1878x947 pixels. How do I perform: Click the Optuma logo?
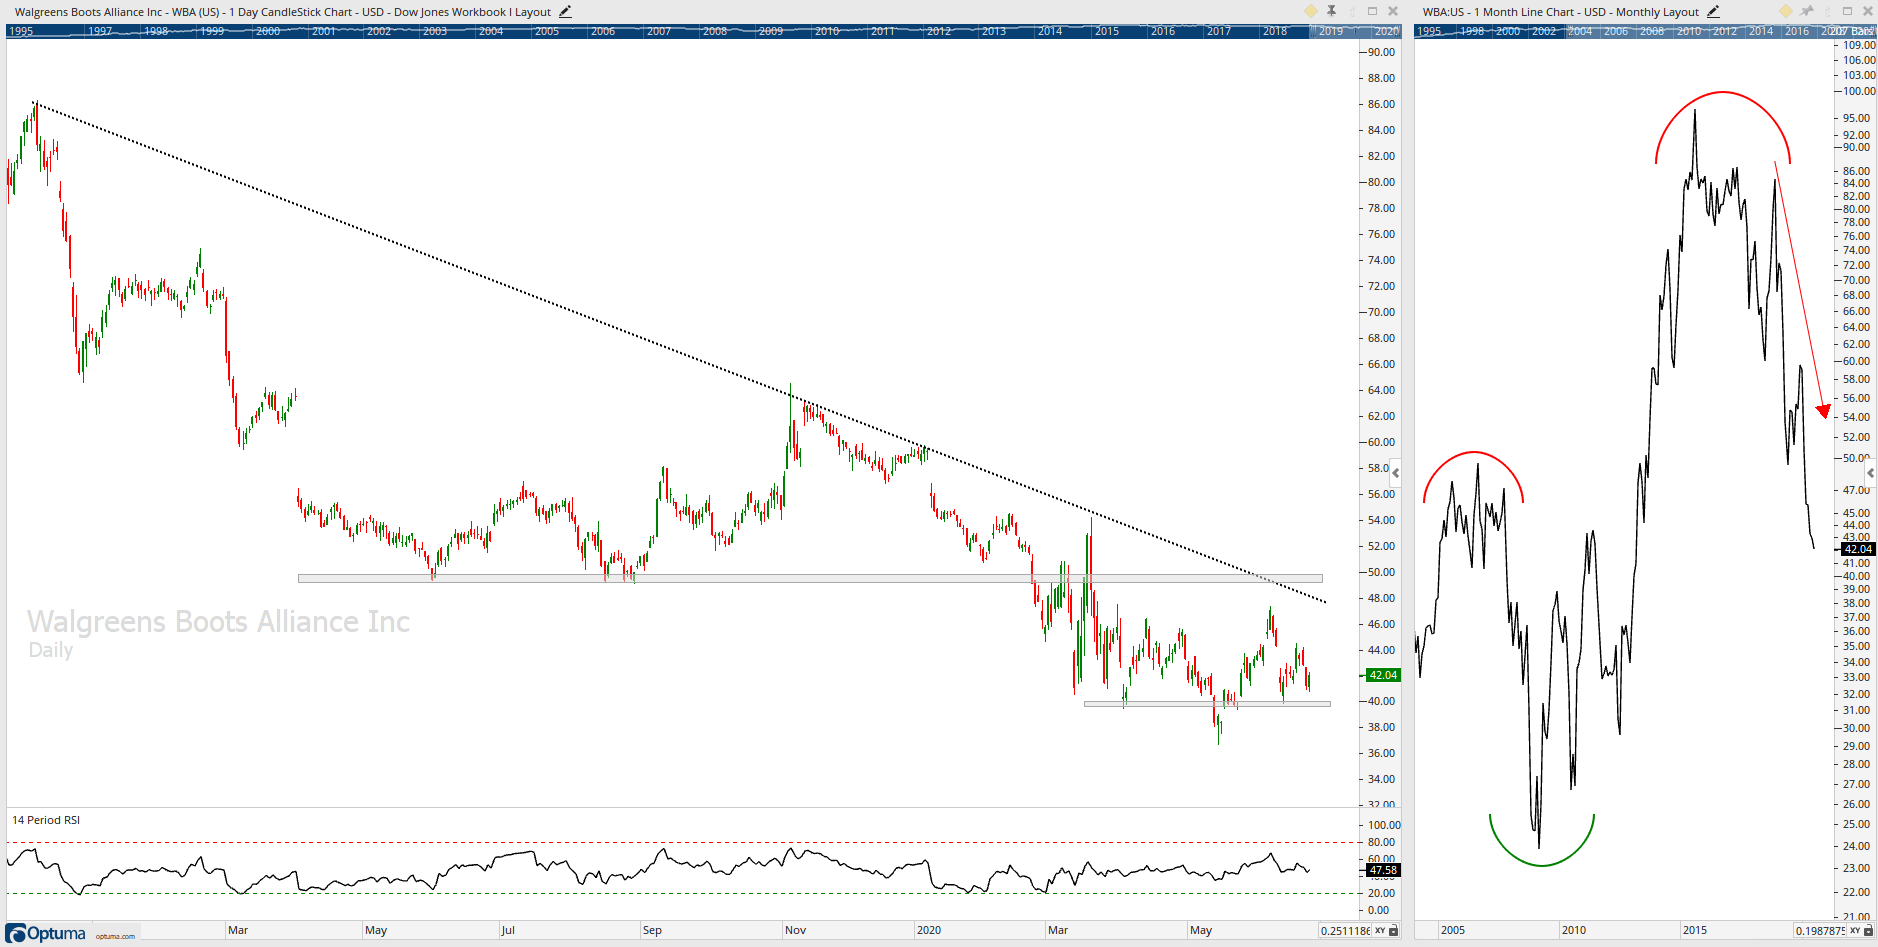click(46, 933)
